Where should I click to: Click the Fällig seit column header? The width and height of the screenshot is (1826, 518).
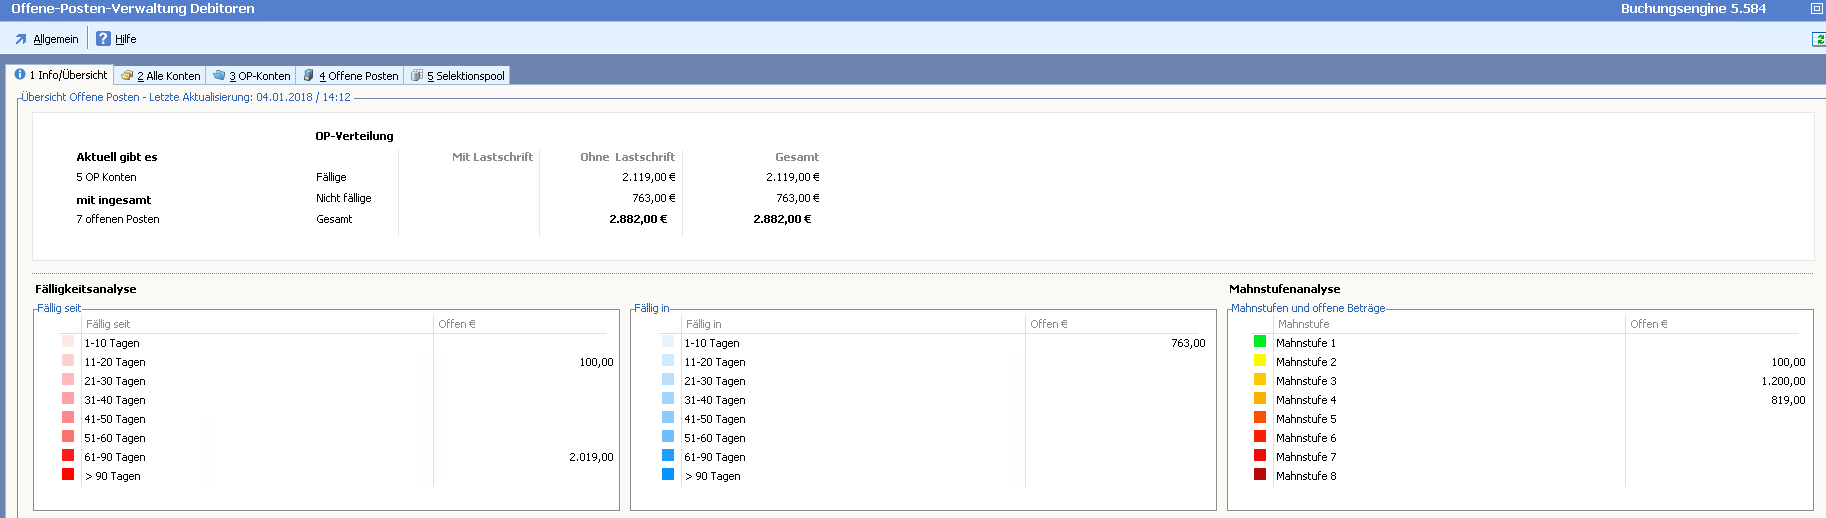(x=108, y=324)
